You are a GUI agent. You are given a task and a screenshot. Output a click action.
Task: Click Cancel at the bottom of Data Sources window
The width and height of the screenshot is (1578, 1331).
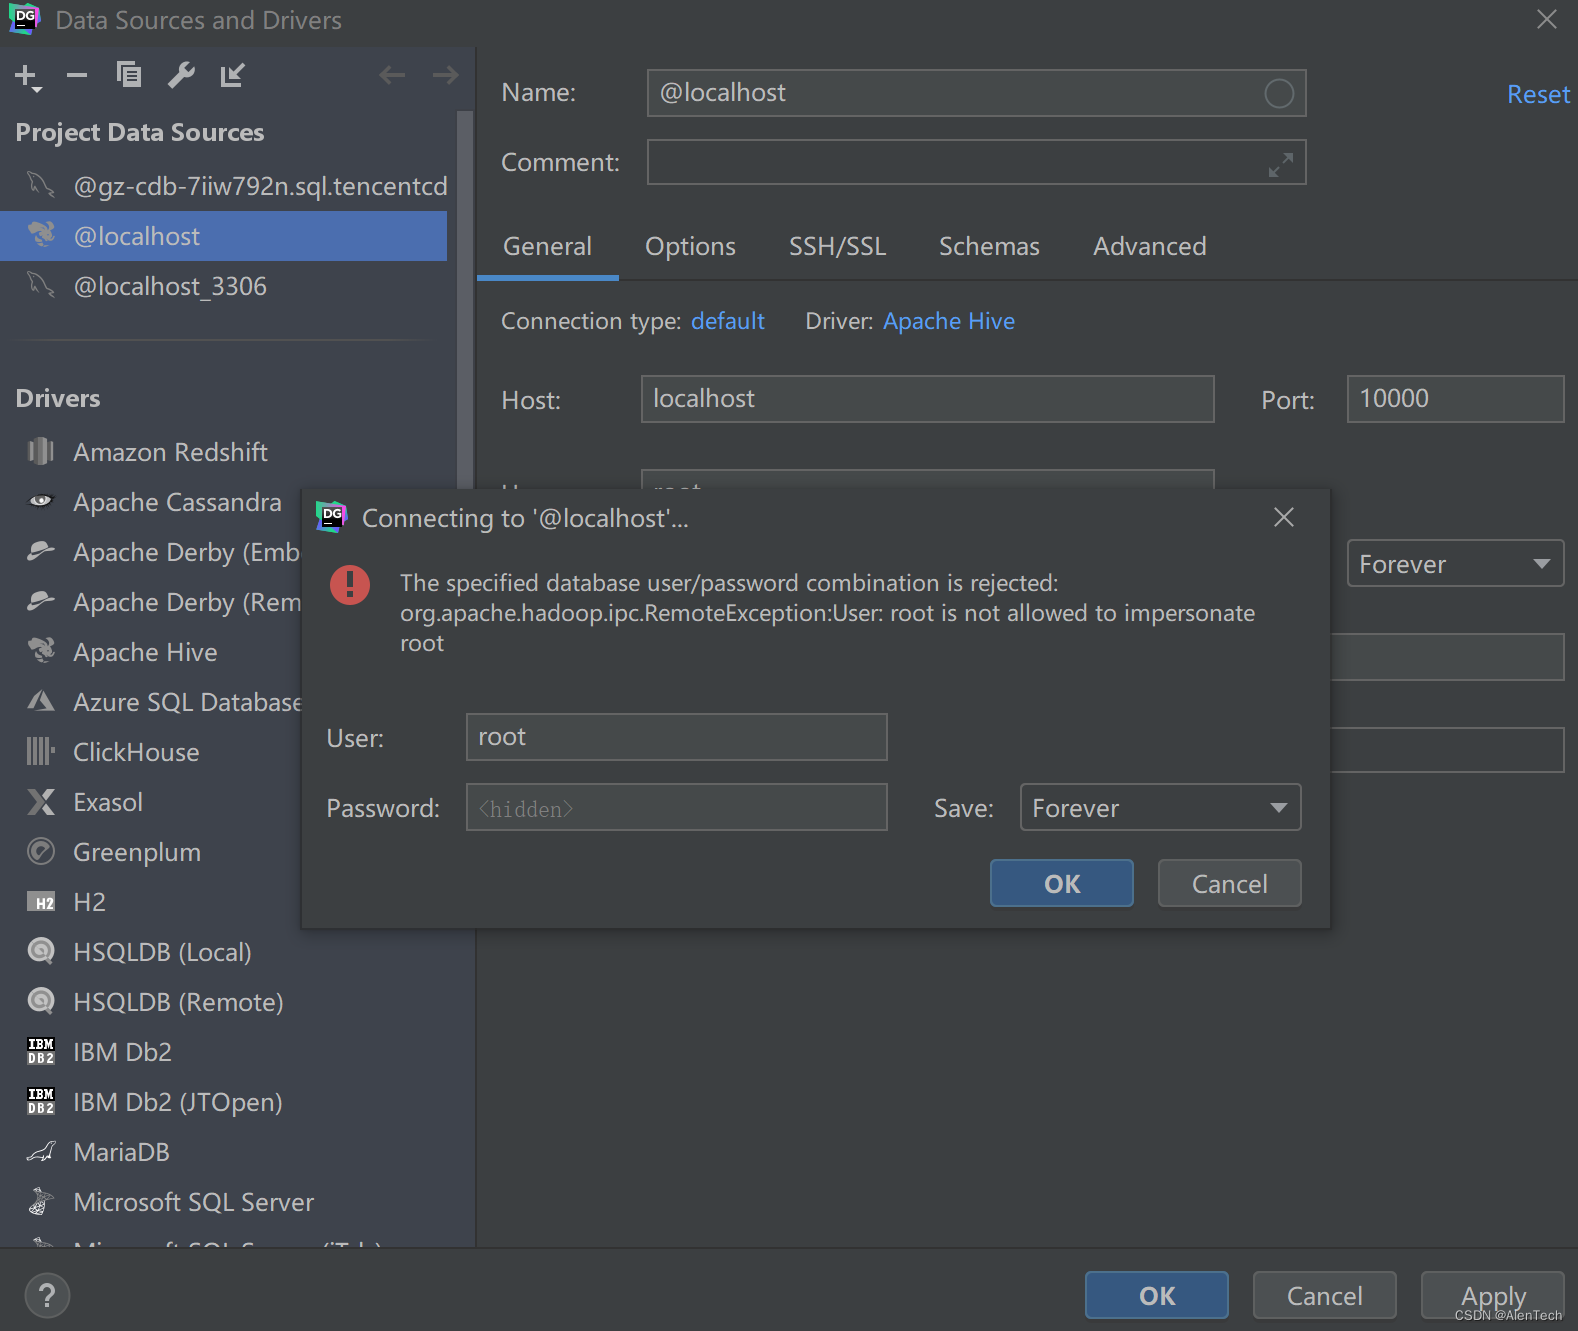tap(1324, 1296)
